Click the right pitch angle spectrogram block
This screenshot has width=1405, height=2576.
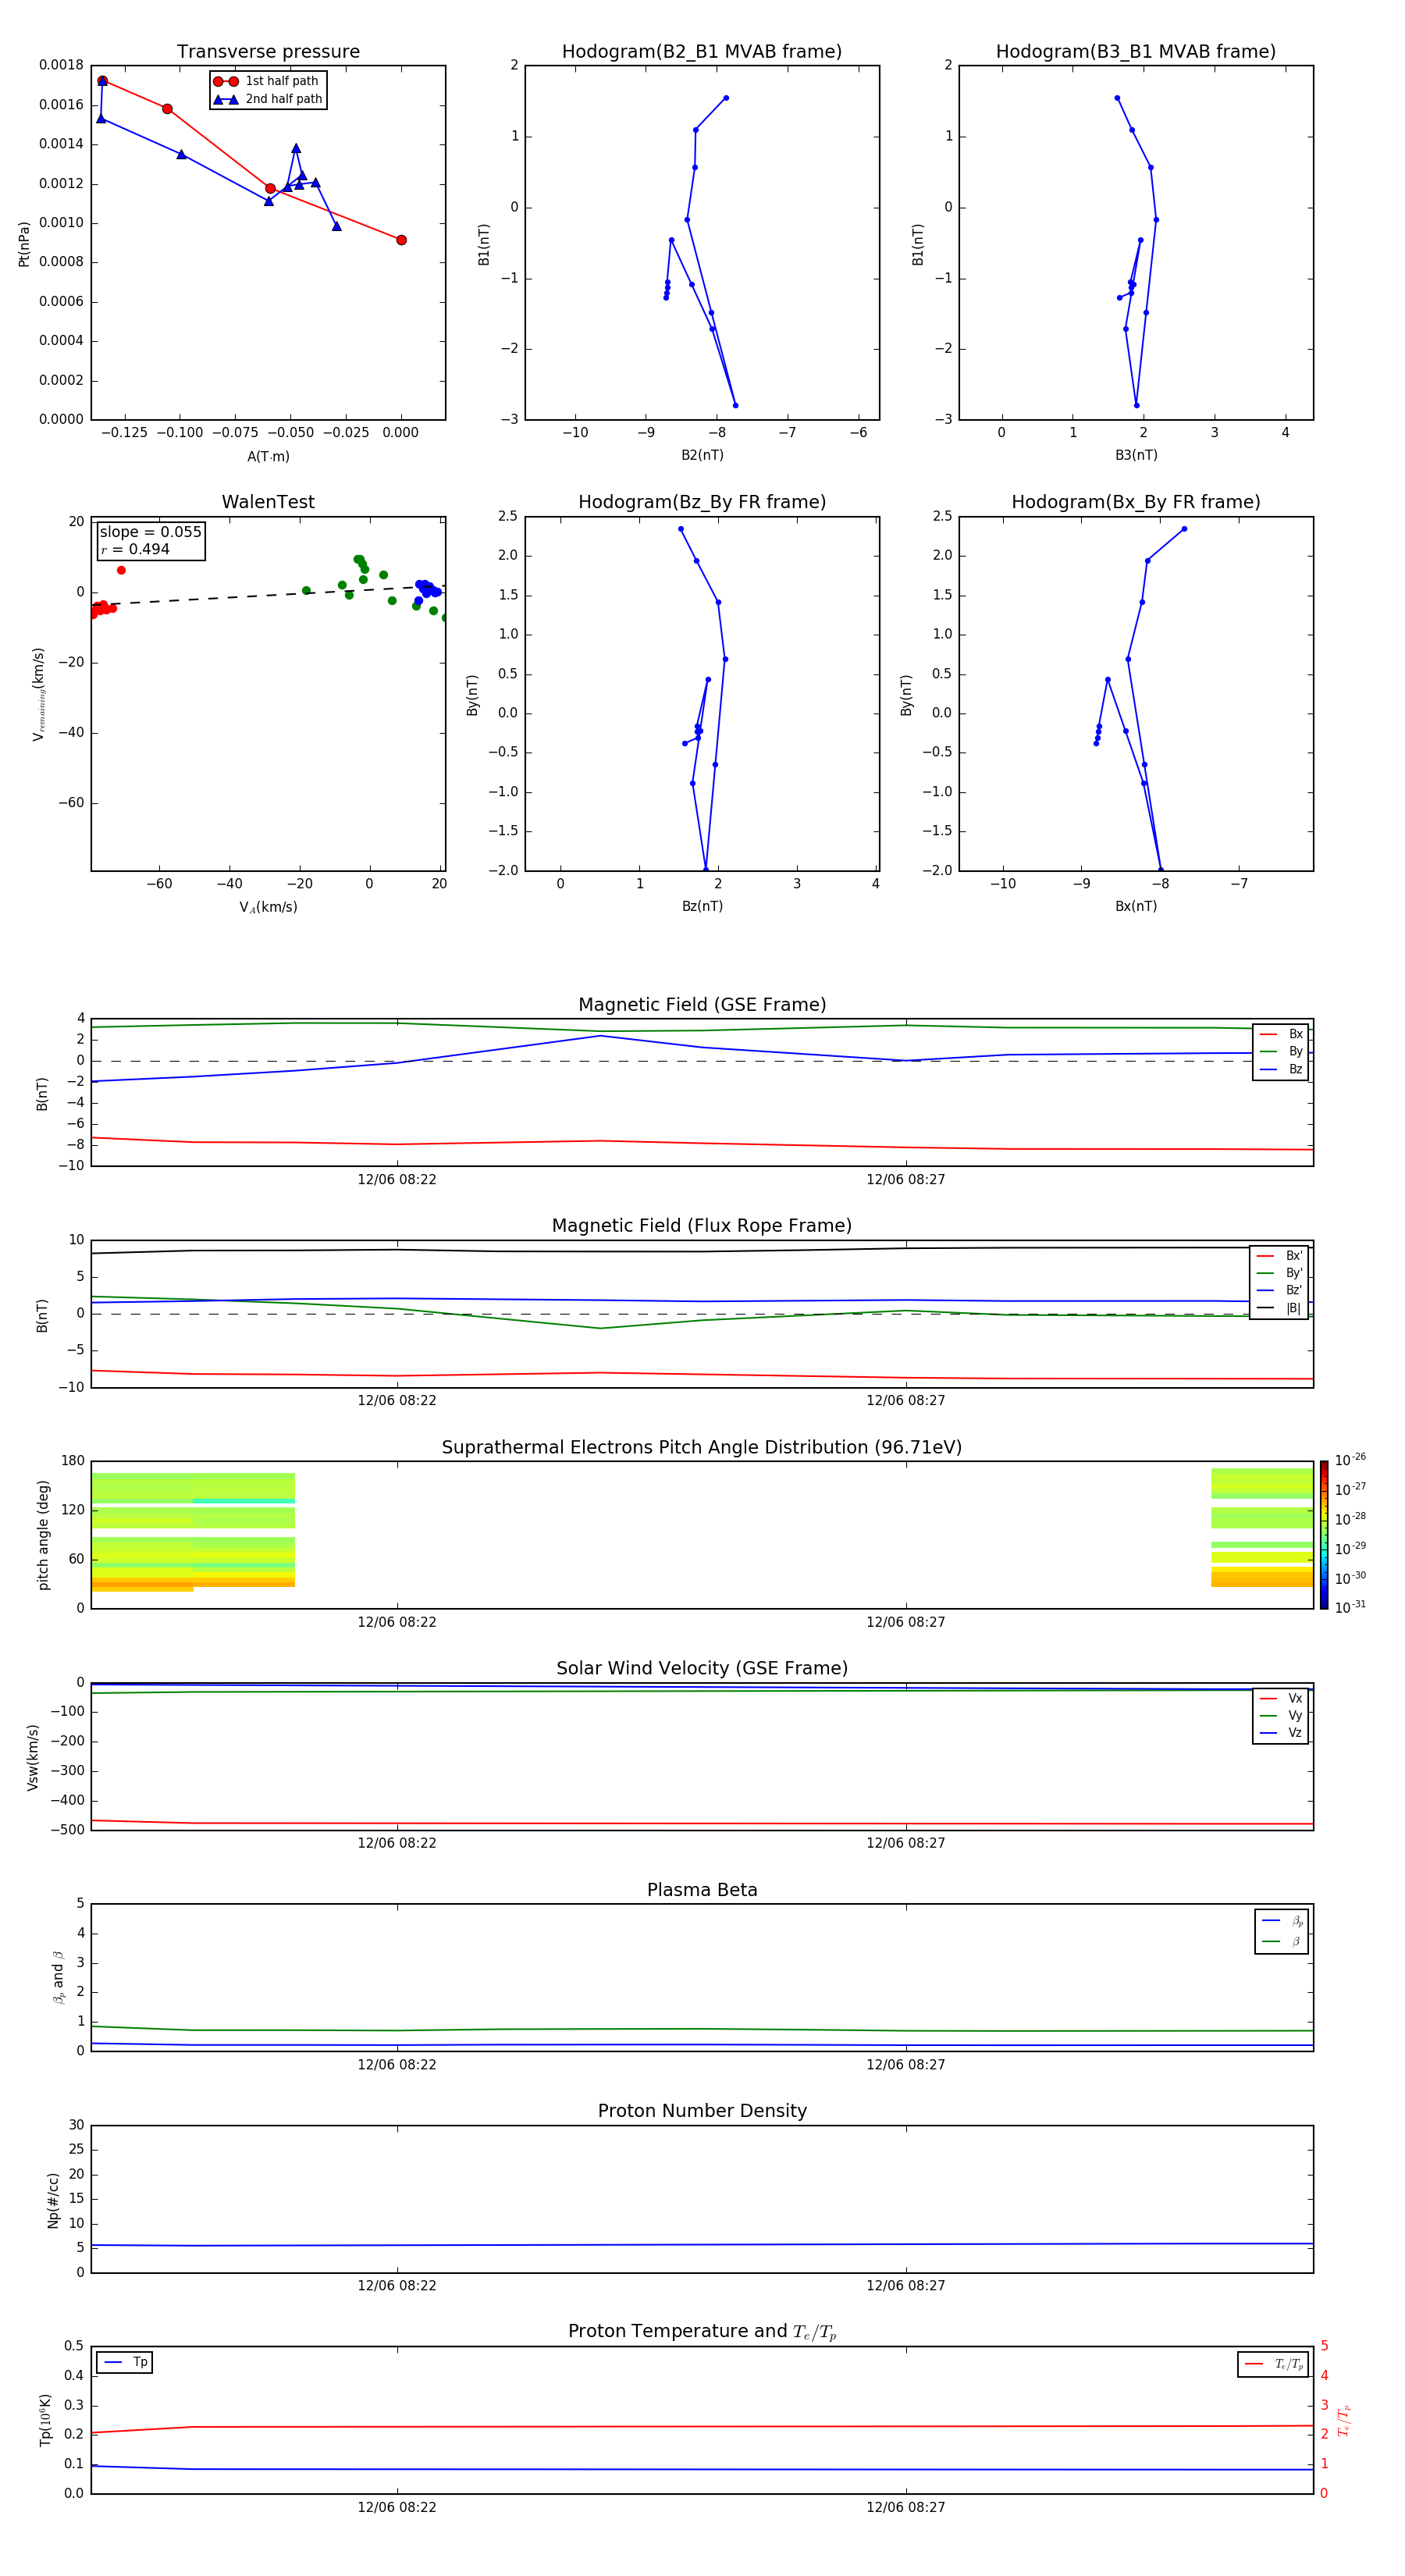pos(1262,1527)
